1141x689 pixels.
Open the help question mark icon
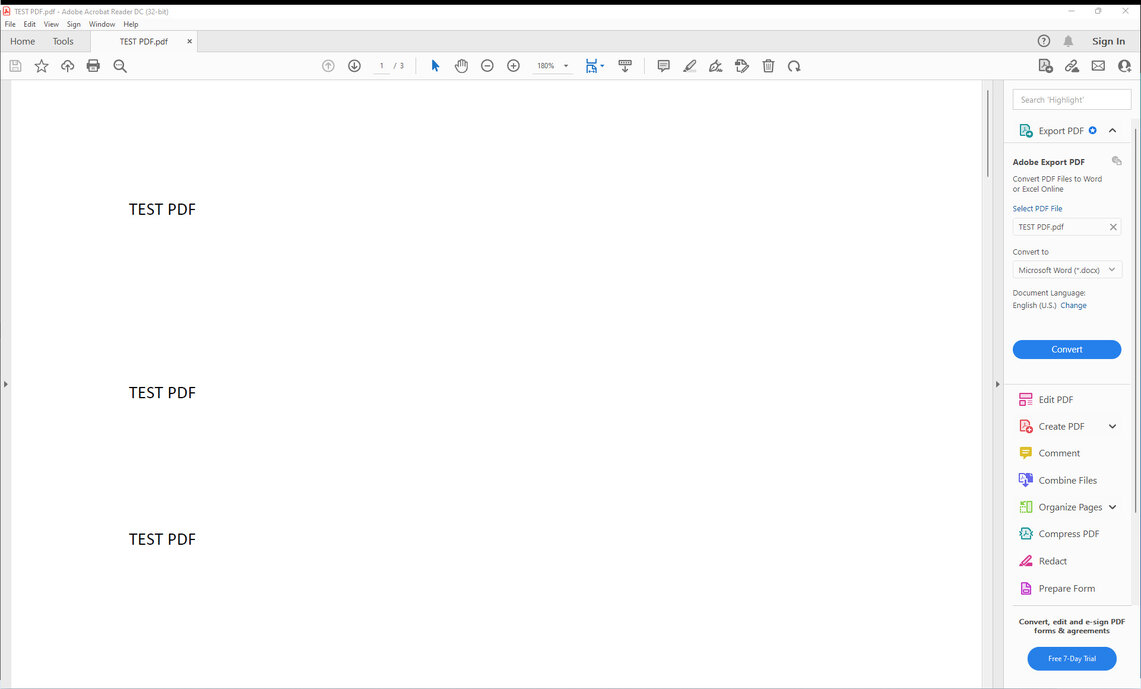click(x=1043, y=41)
